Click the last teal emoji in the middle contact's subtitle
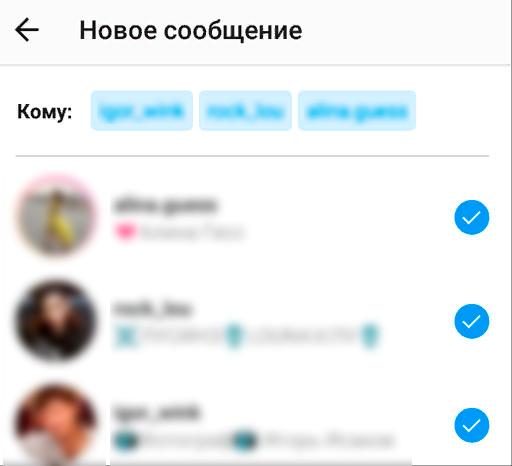512x466 pixels. pyautogui.click(x=370, y=335)
